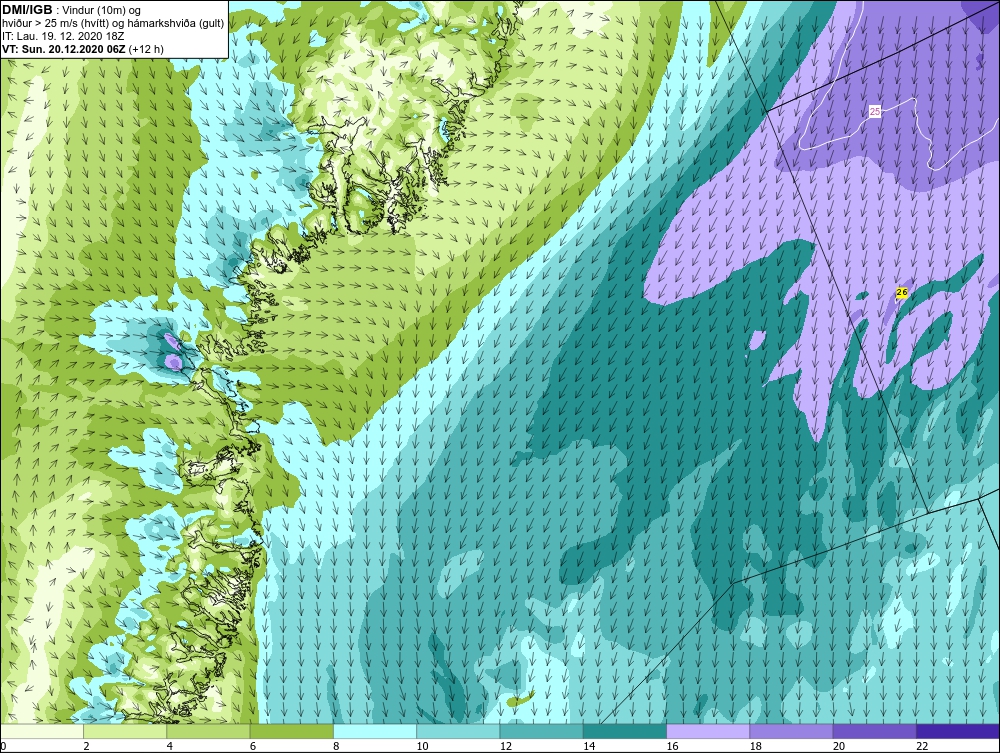Click the legend tick label 12
1000x753 pixels.
pos(506,747)
